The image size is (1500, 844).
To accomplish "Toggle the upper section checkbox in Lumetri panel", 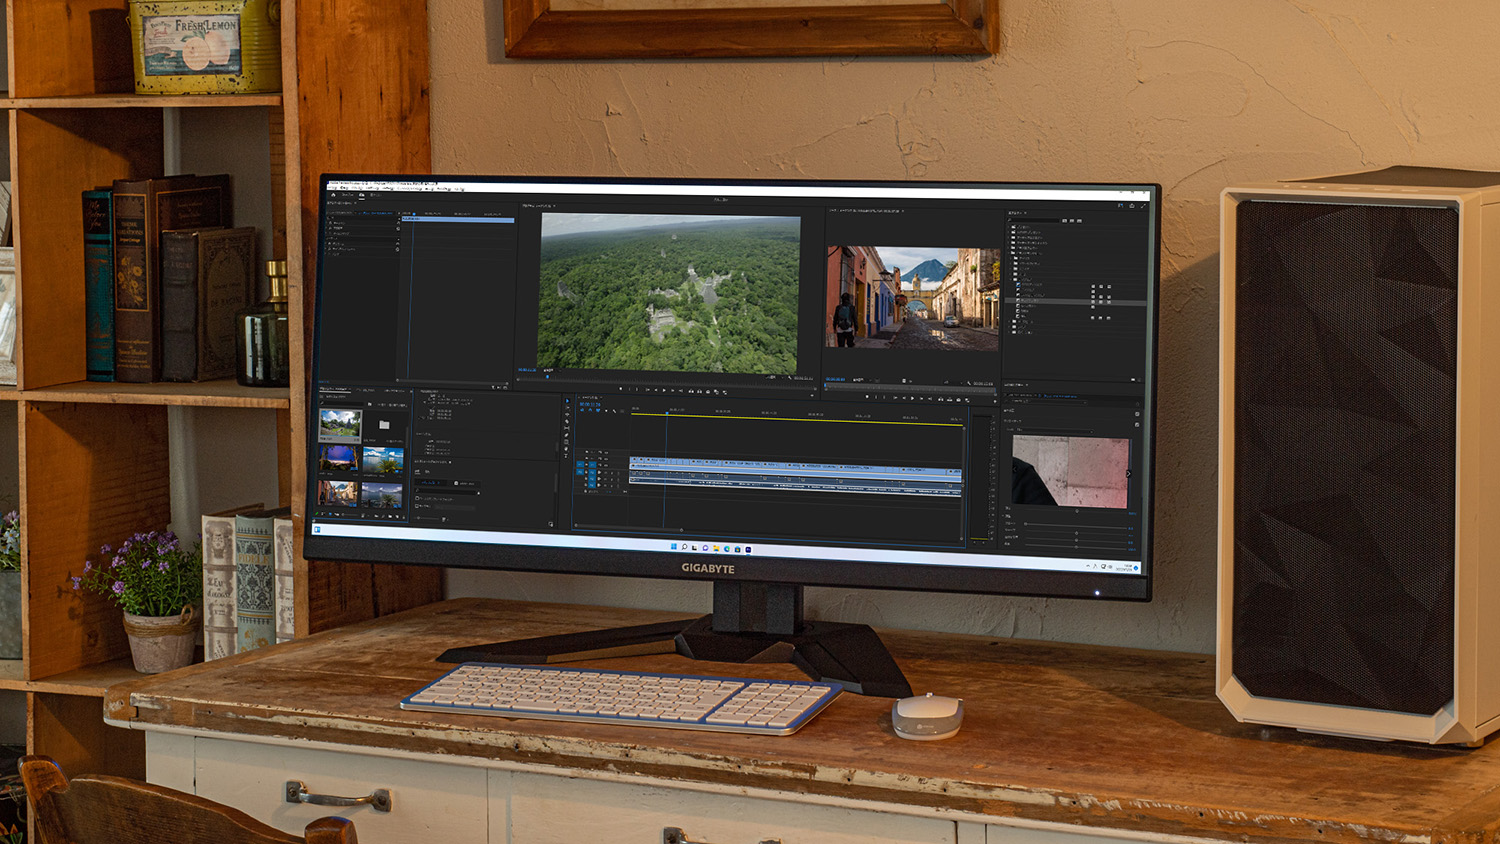I will point(1137,414).
